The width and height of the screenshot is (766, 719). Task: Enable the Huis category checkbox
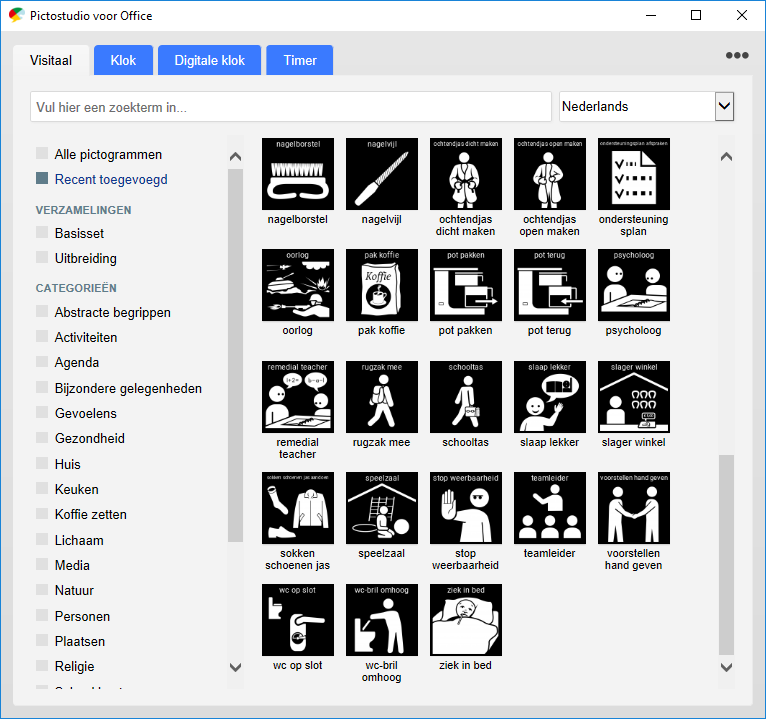42,463
